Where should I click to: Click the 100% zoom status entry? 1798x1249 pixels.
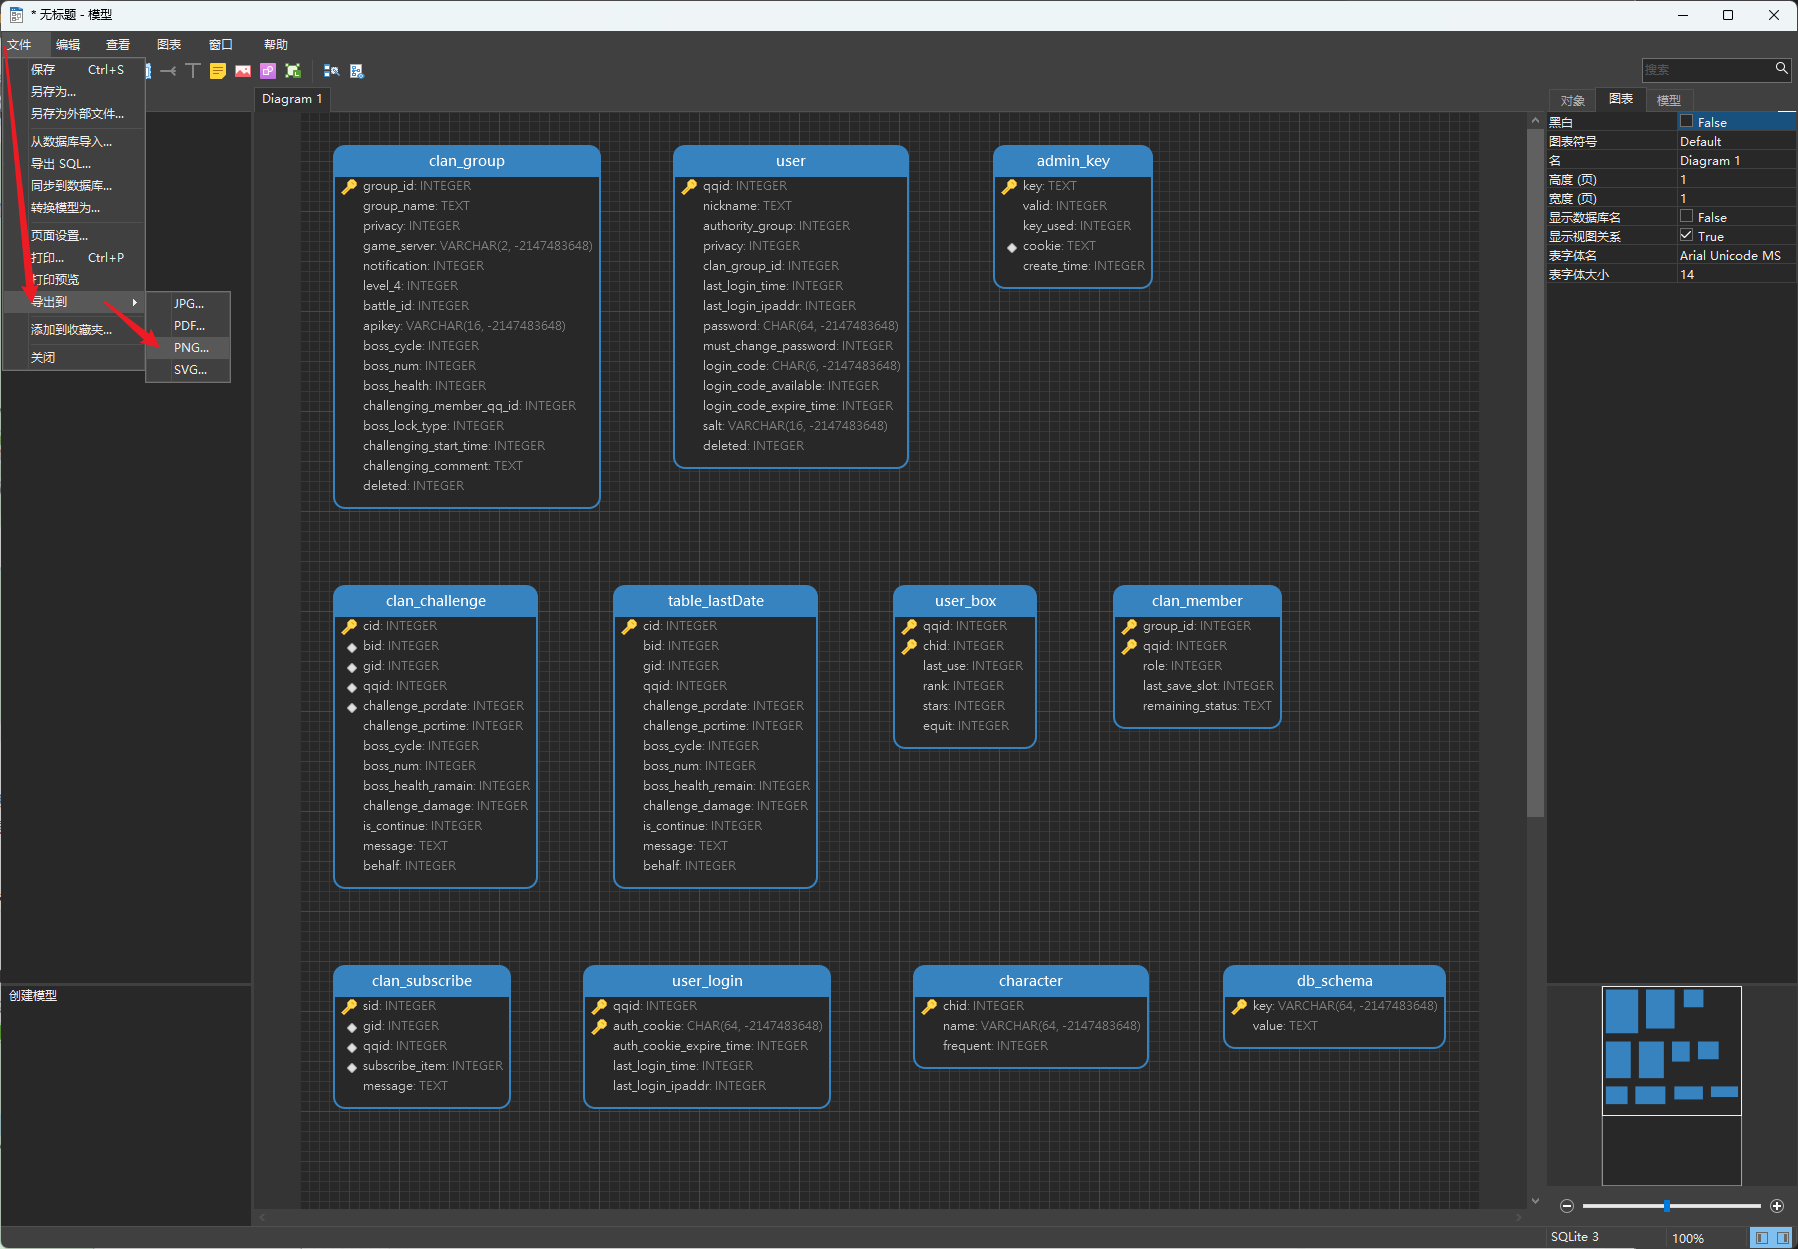point(1688,1238)
